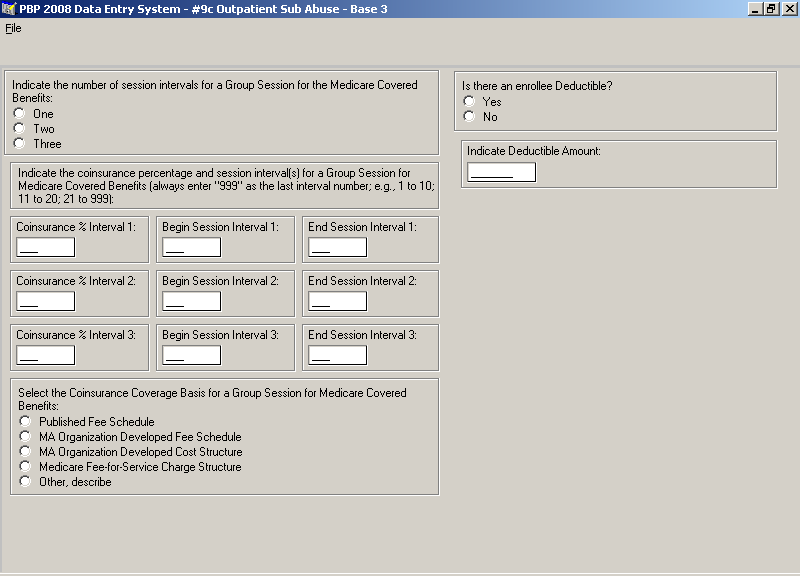
Task: Open the File menu
Action: (13, 28)
